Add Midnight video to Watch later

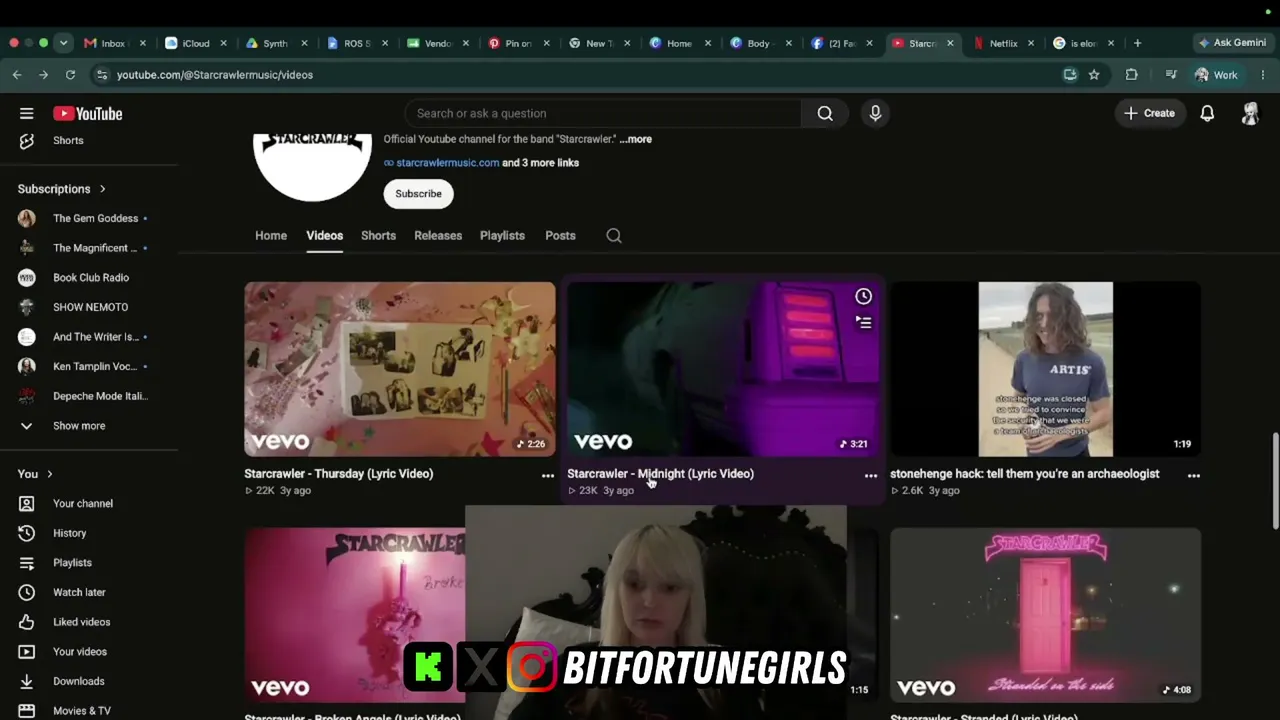click(x=863, y=296)
